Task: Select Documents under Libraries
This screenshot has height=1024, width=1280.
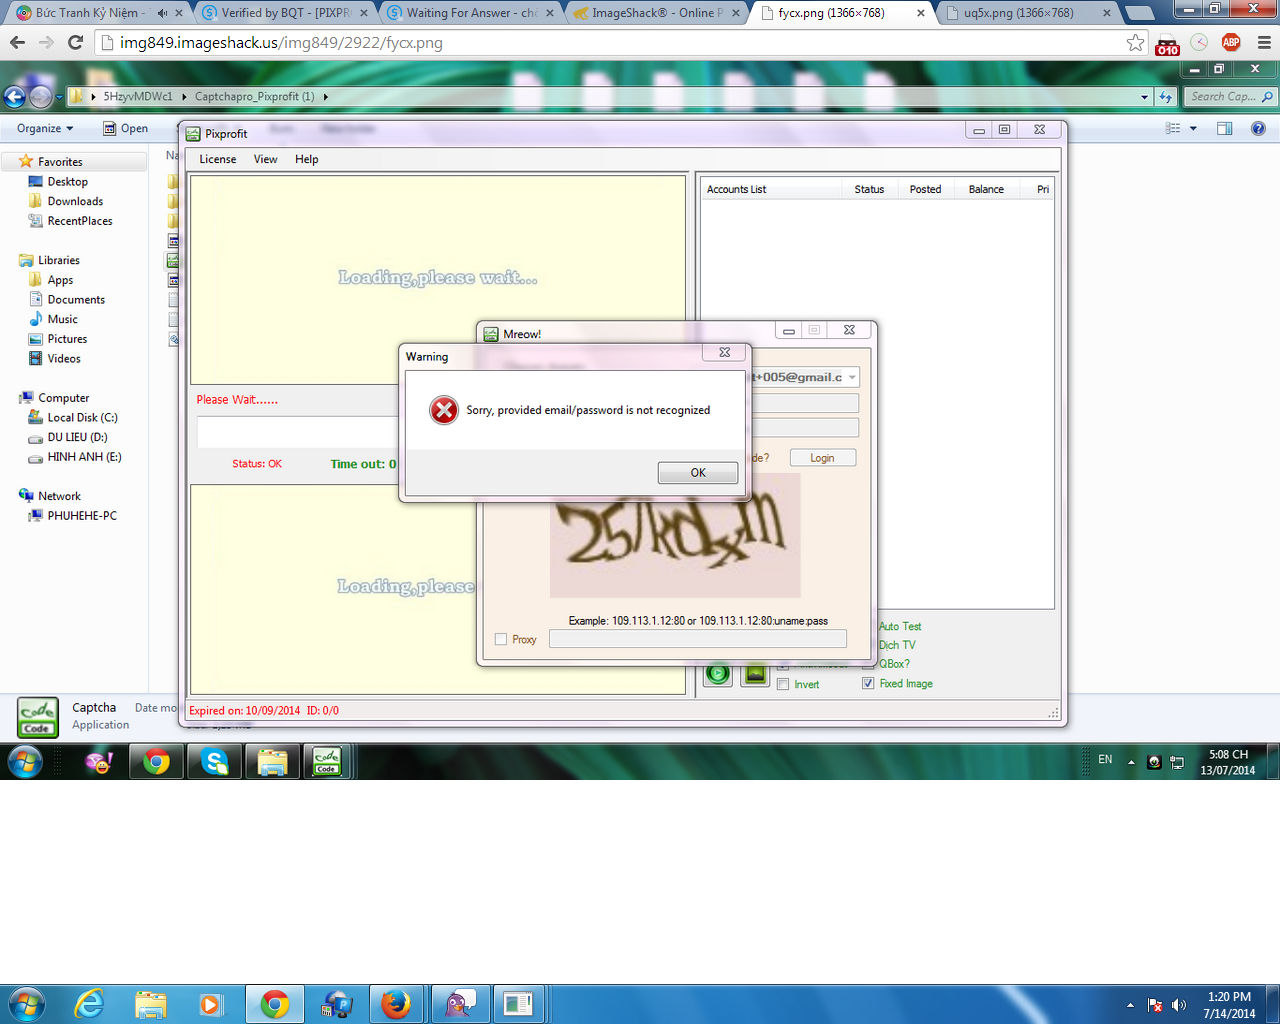Action: 76,300
